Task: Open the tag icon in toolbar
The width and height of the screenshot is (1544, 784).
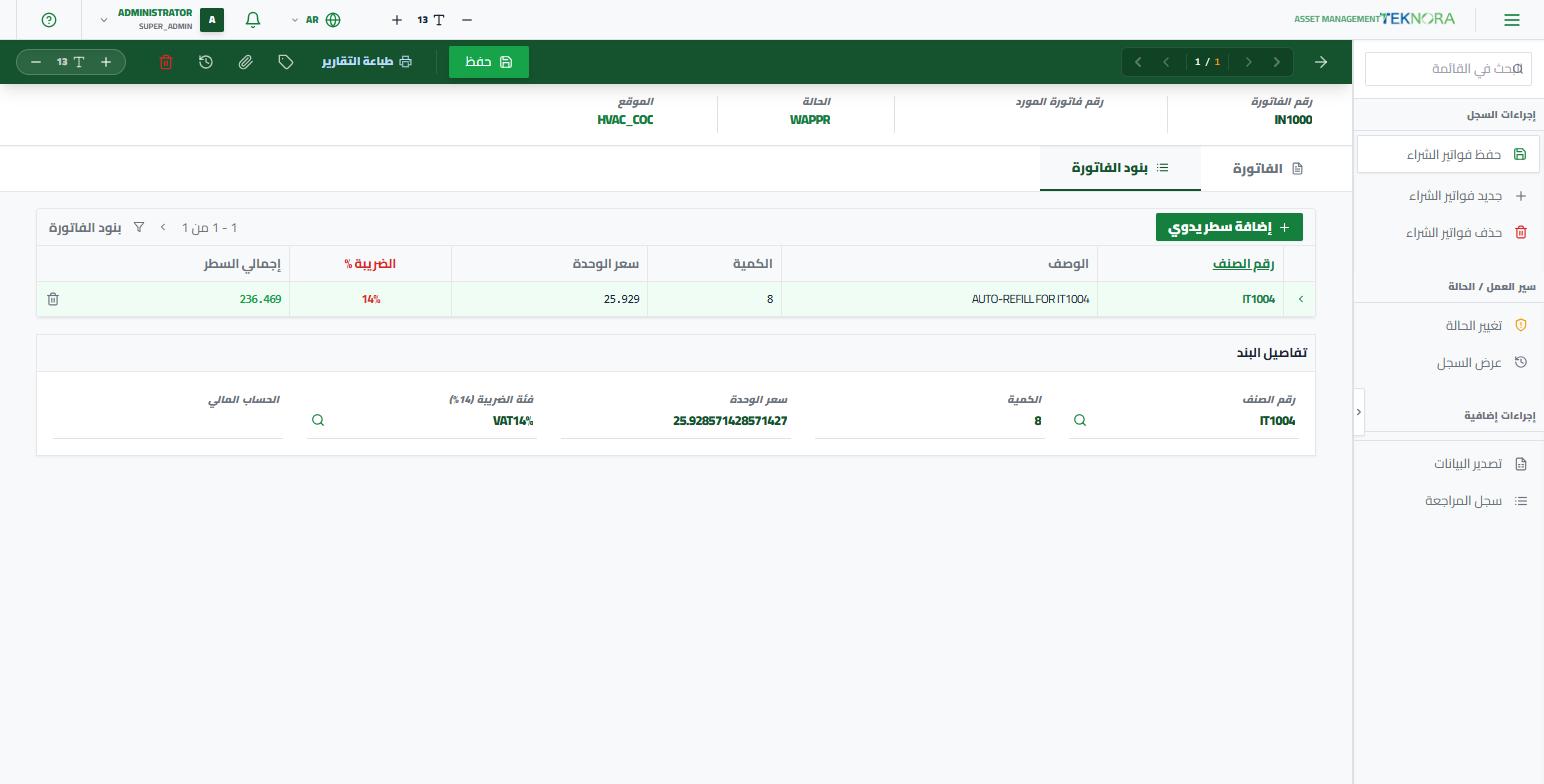Action: pos(286,62)
